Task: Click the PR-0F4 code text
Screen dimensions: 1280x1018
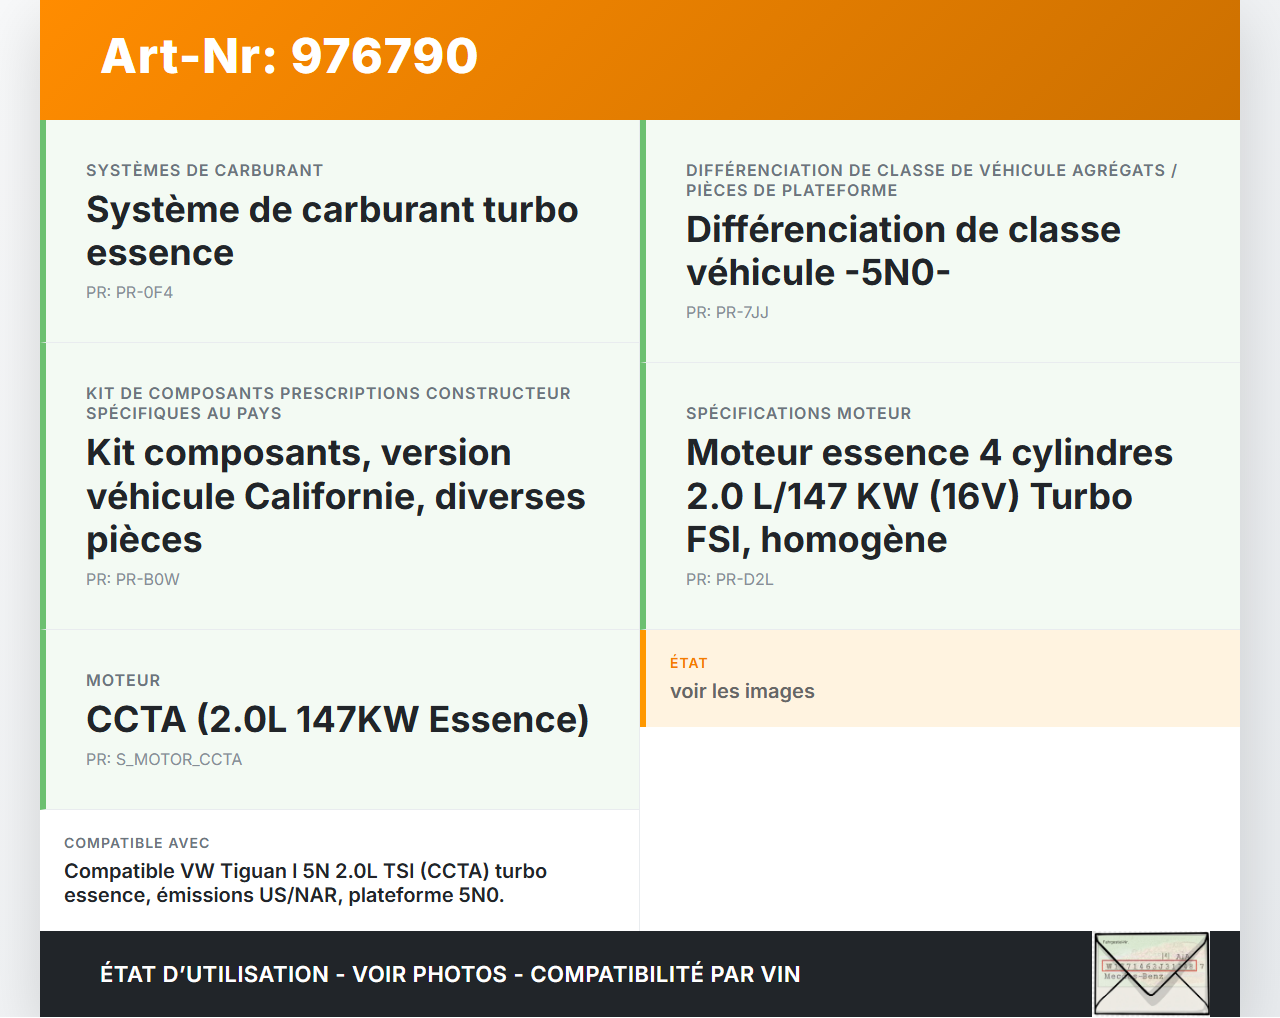Action: [x=129, y=292]
